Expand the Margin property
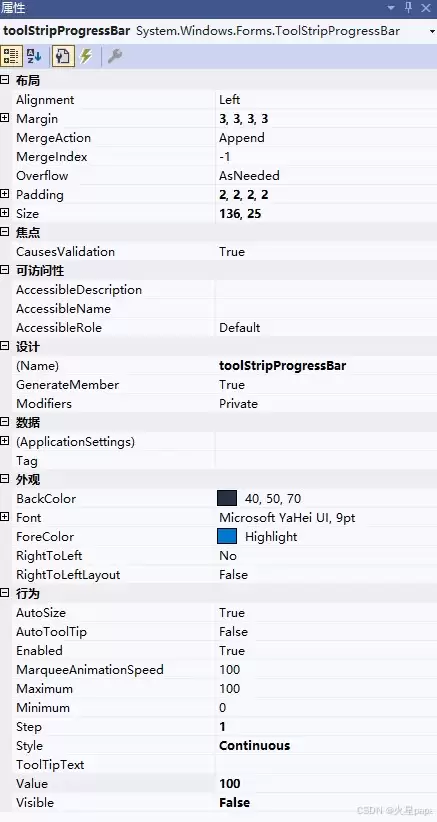The height and width of the screenshot is (822, 437). click(x=5, y=118)
